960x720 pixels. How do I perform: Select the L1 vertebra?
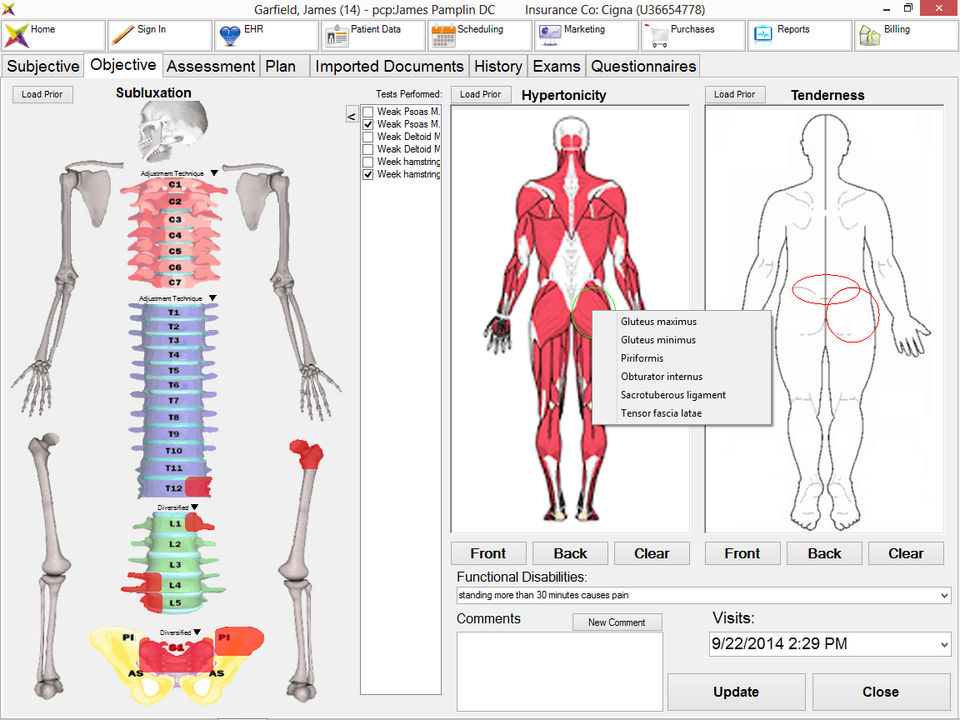174,523
